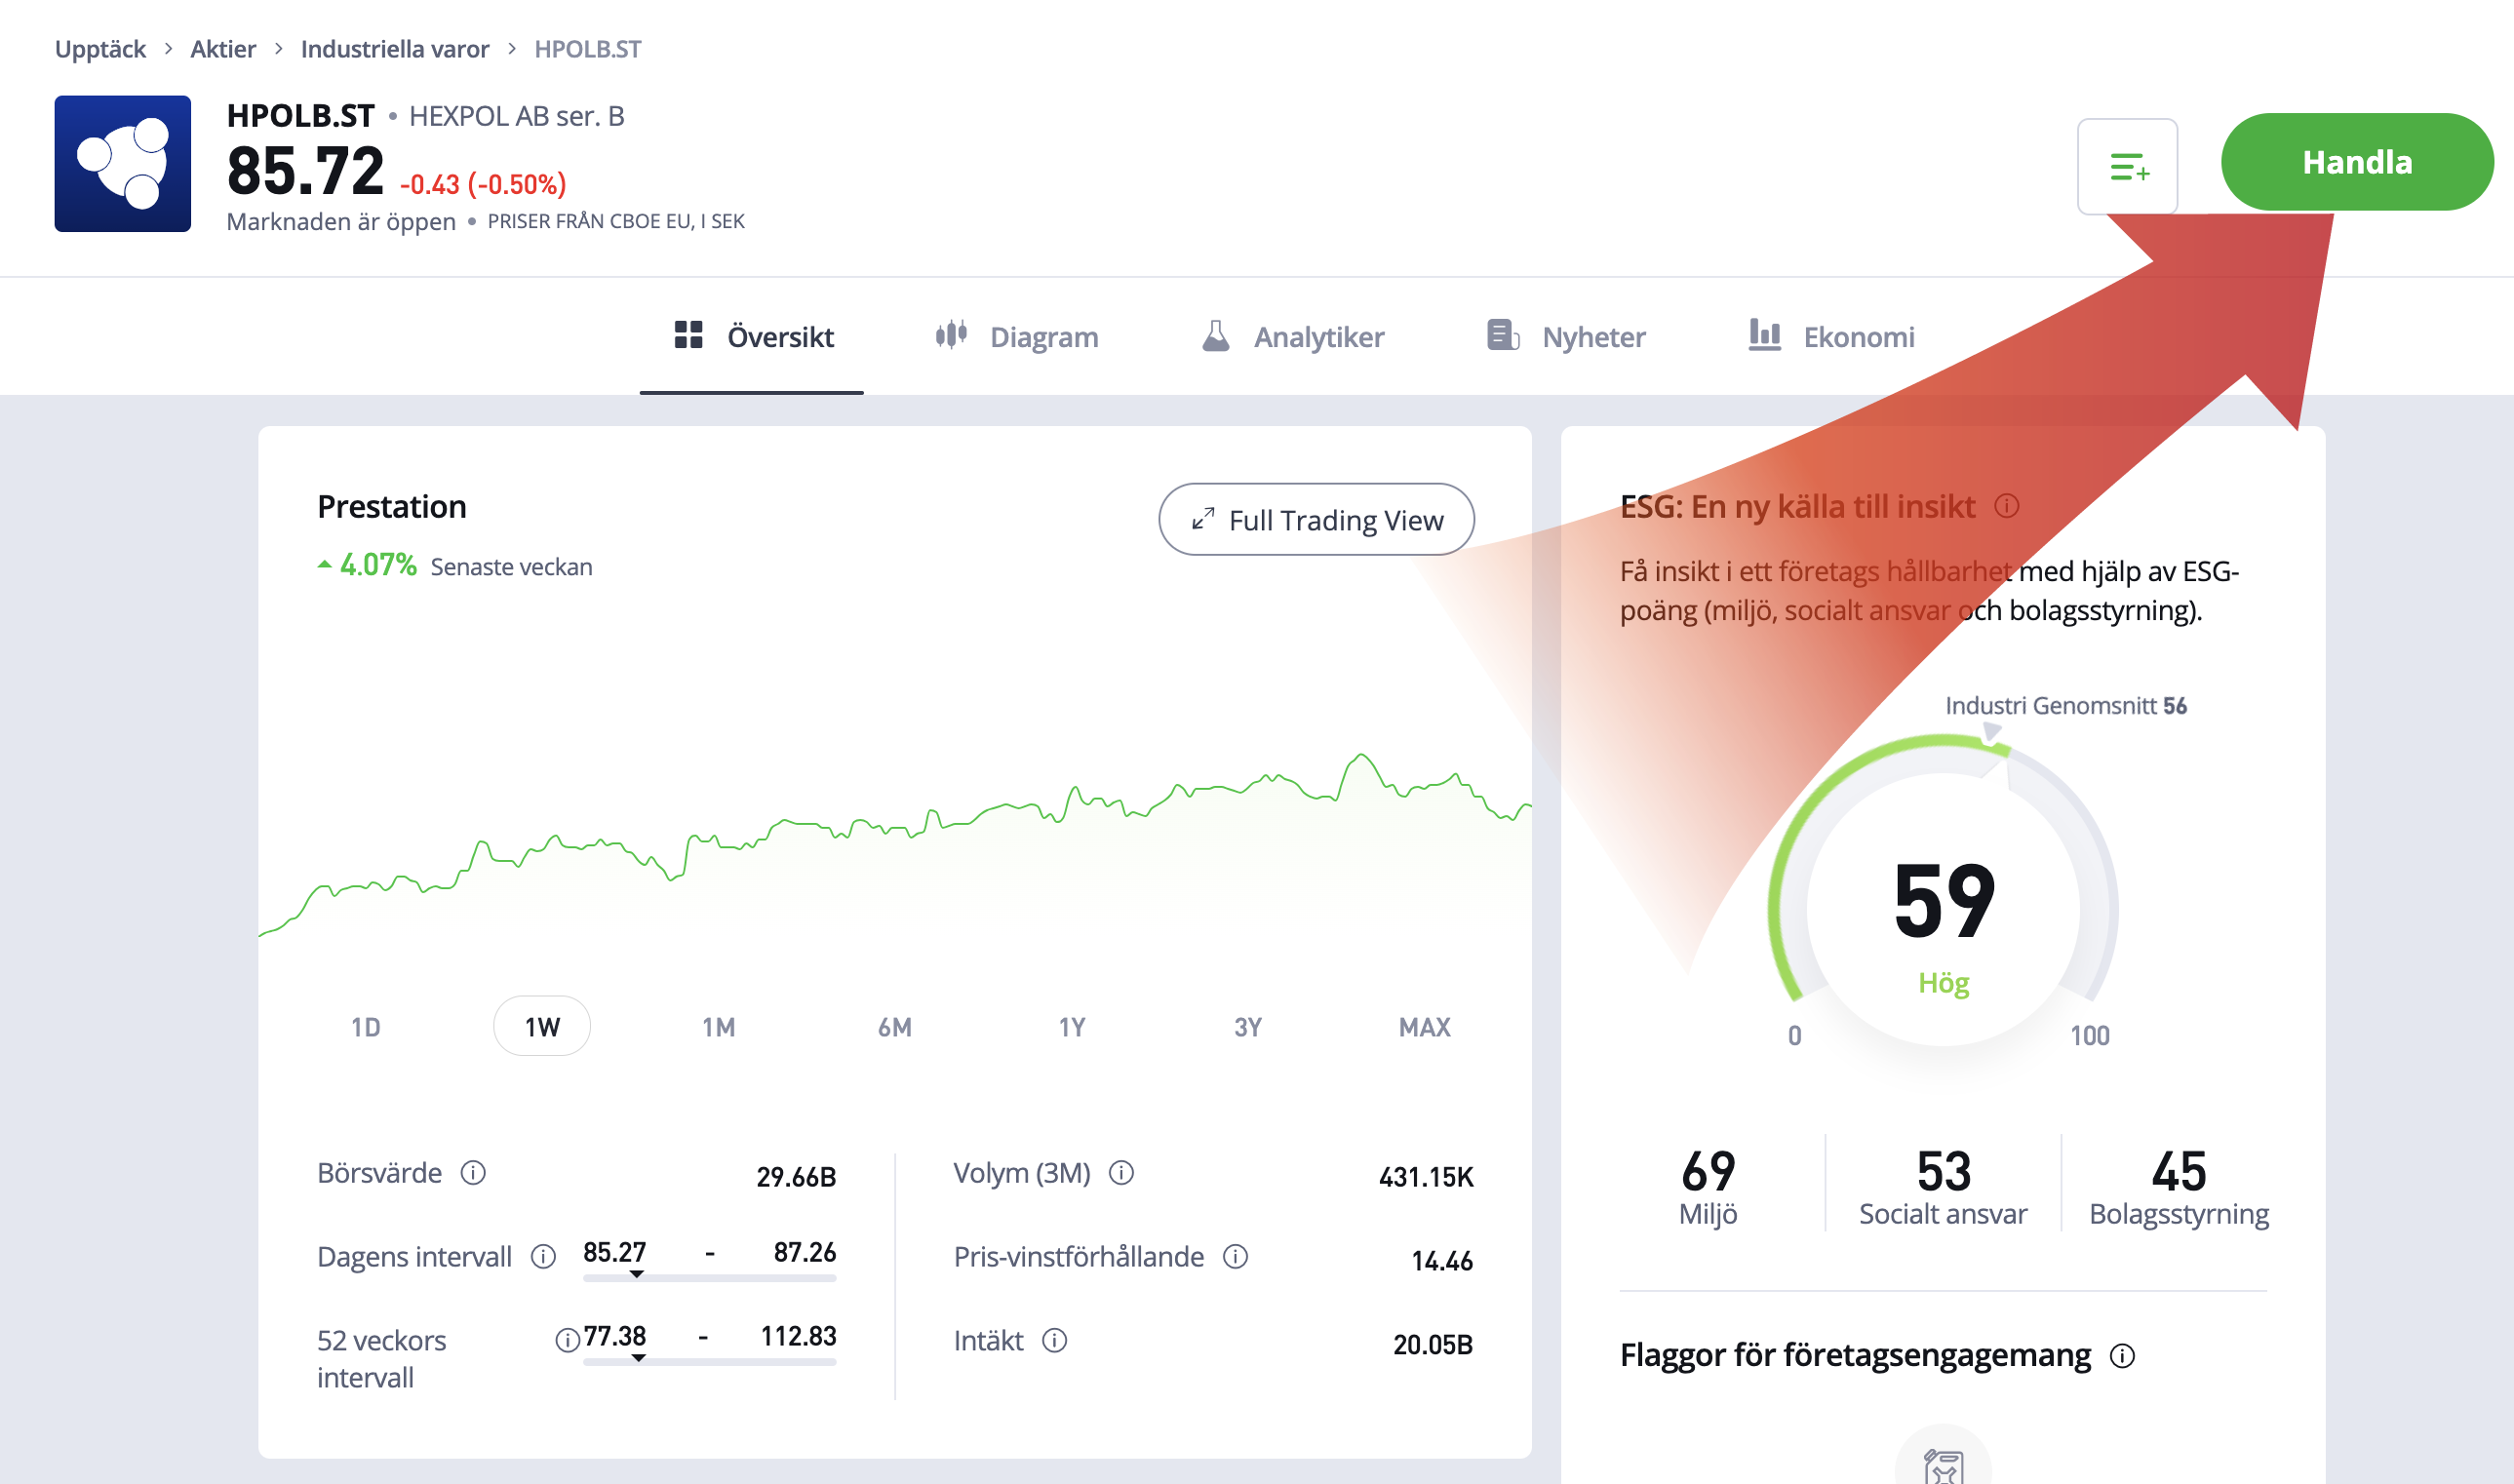Image resolution: width=2514 pixels, height=1484 pixels.
Task: Select the 1M time range
Action: click(x=718, y=1027)
